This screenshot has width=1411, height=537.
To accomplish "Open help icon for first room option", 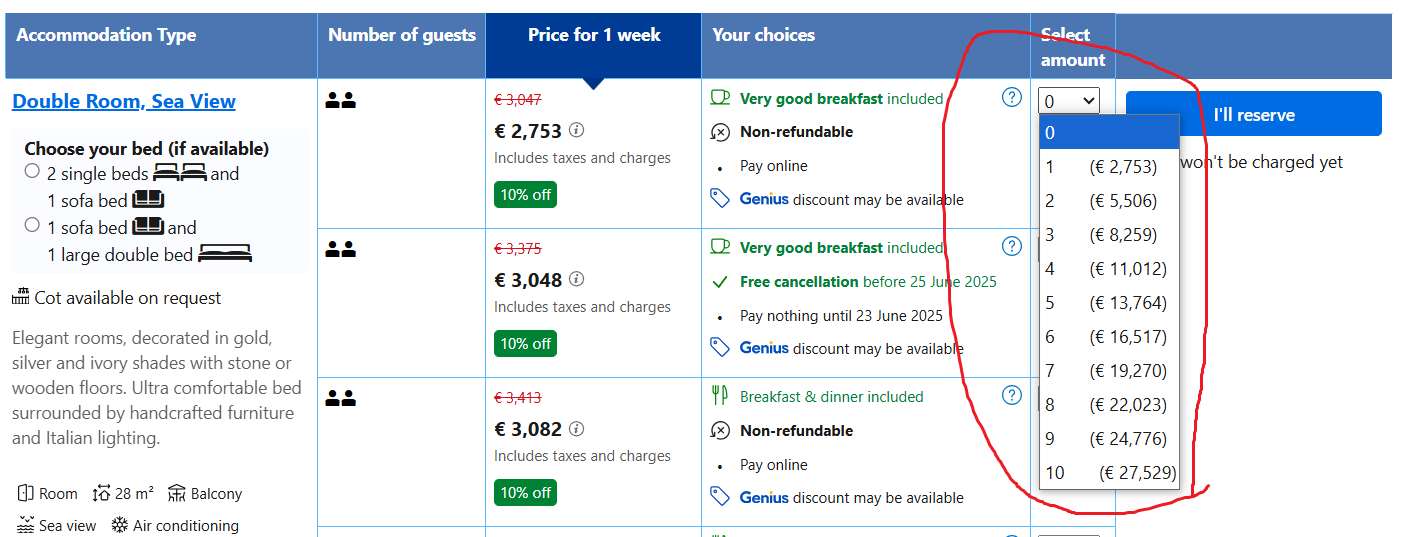I will click(1012, 97).
